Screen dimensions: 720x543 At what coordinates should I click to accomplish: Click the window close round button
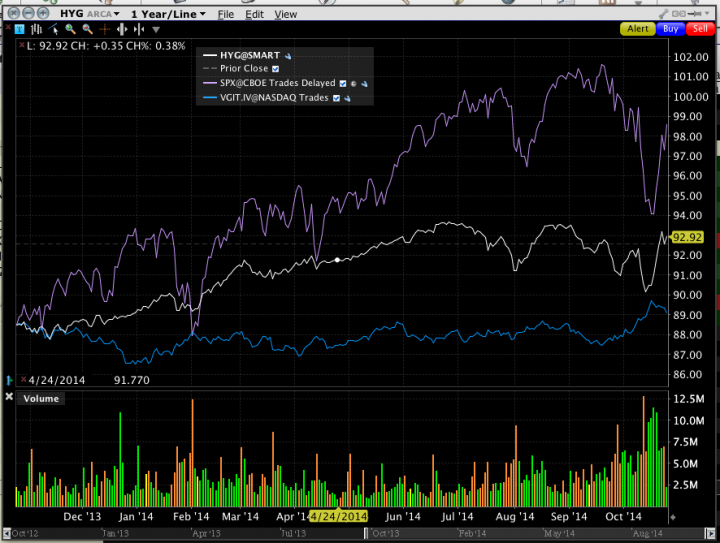(x=14, y=13)
